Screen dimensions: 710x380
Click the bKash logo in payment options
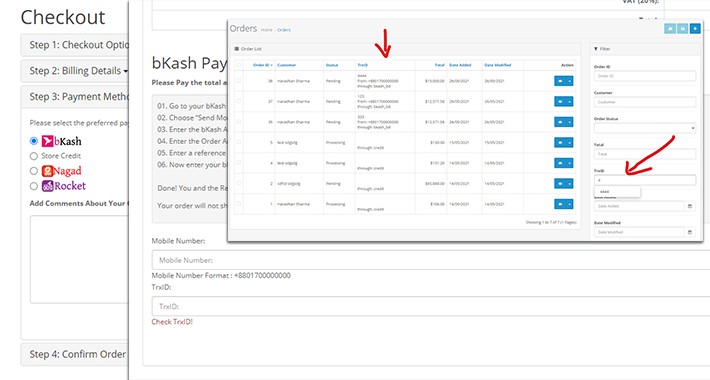[62, 141]
